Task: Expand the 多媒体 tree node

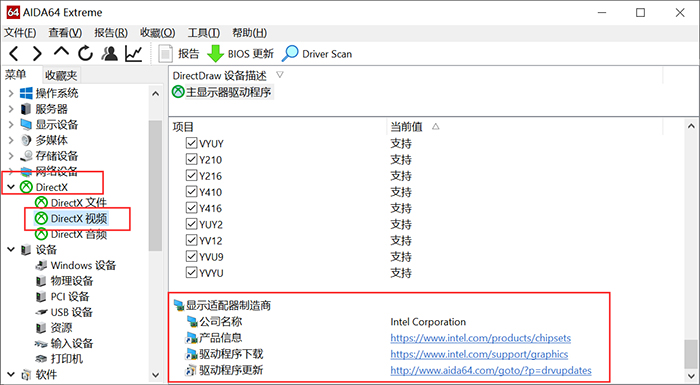Action: [x=11, y=140]
